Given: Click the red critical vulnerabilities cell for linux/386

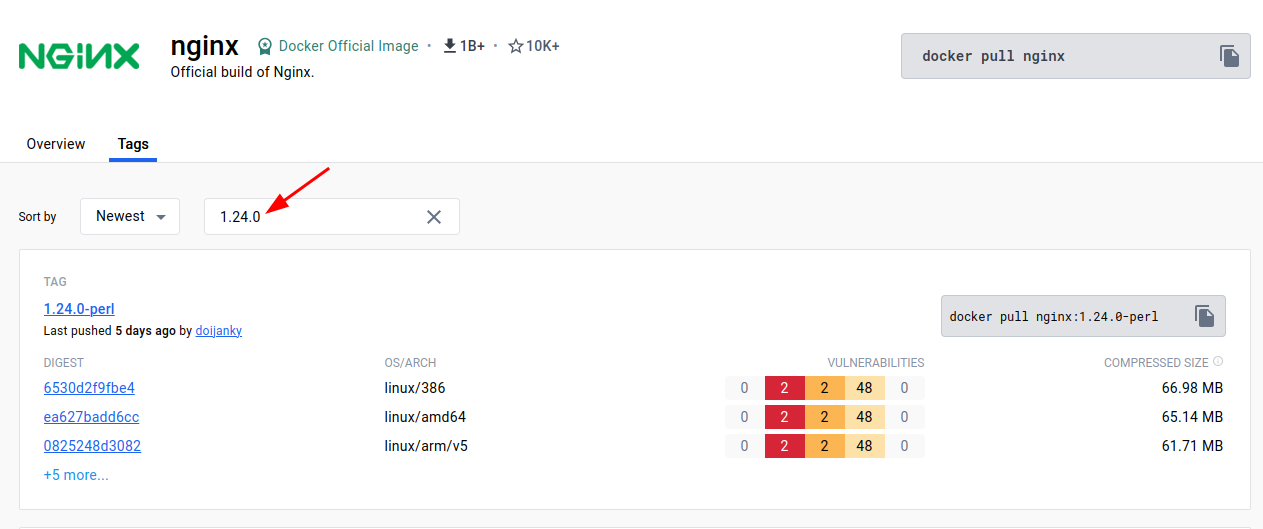Looking at the screenshot, I should click(785, 388).
